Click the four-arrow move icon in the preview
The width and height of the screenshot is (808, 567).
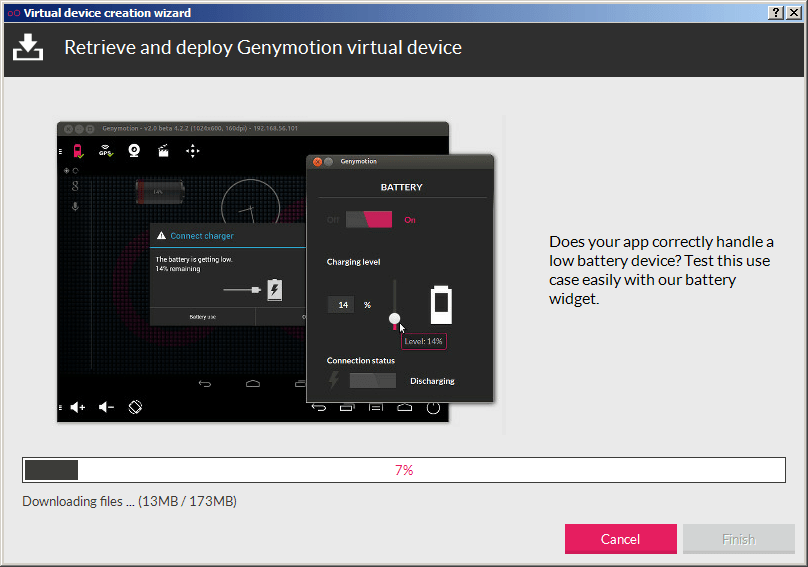193,151
